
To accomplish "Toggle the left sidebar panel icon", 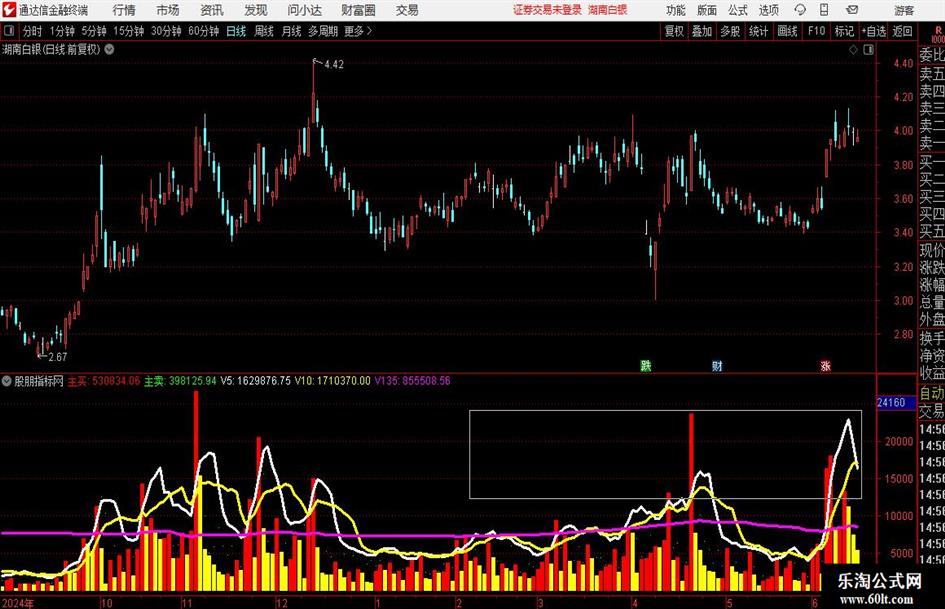I will coord(8,31).
